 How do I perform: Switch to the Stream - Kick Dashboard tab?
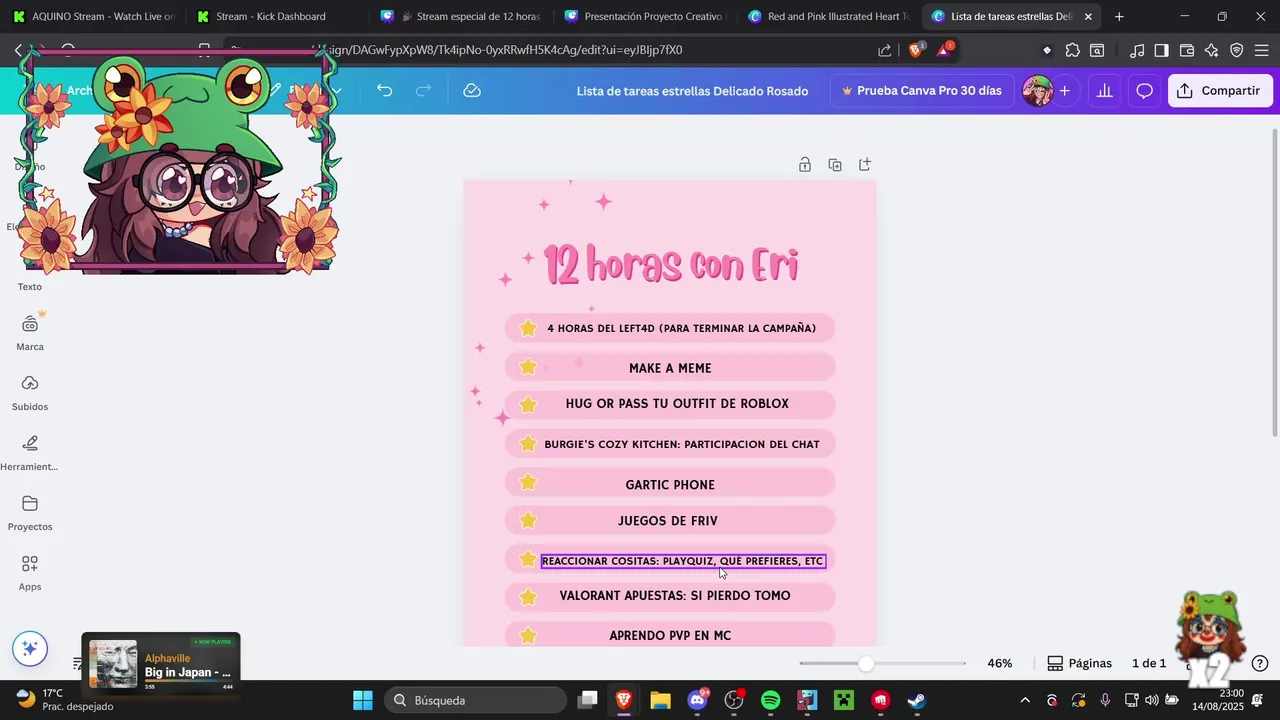272,16
